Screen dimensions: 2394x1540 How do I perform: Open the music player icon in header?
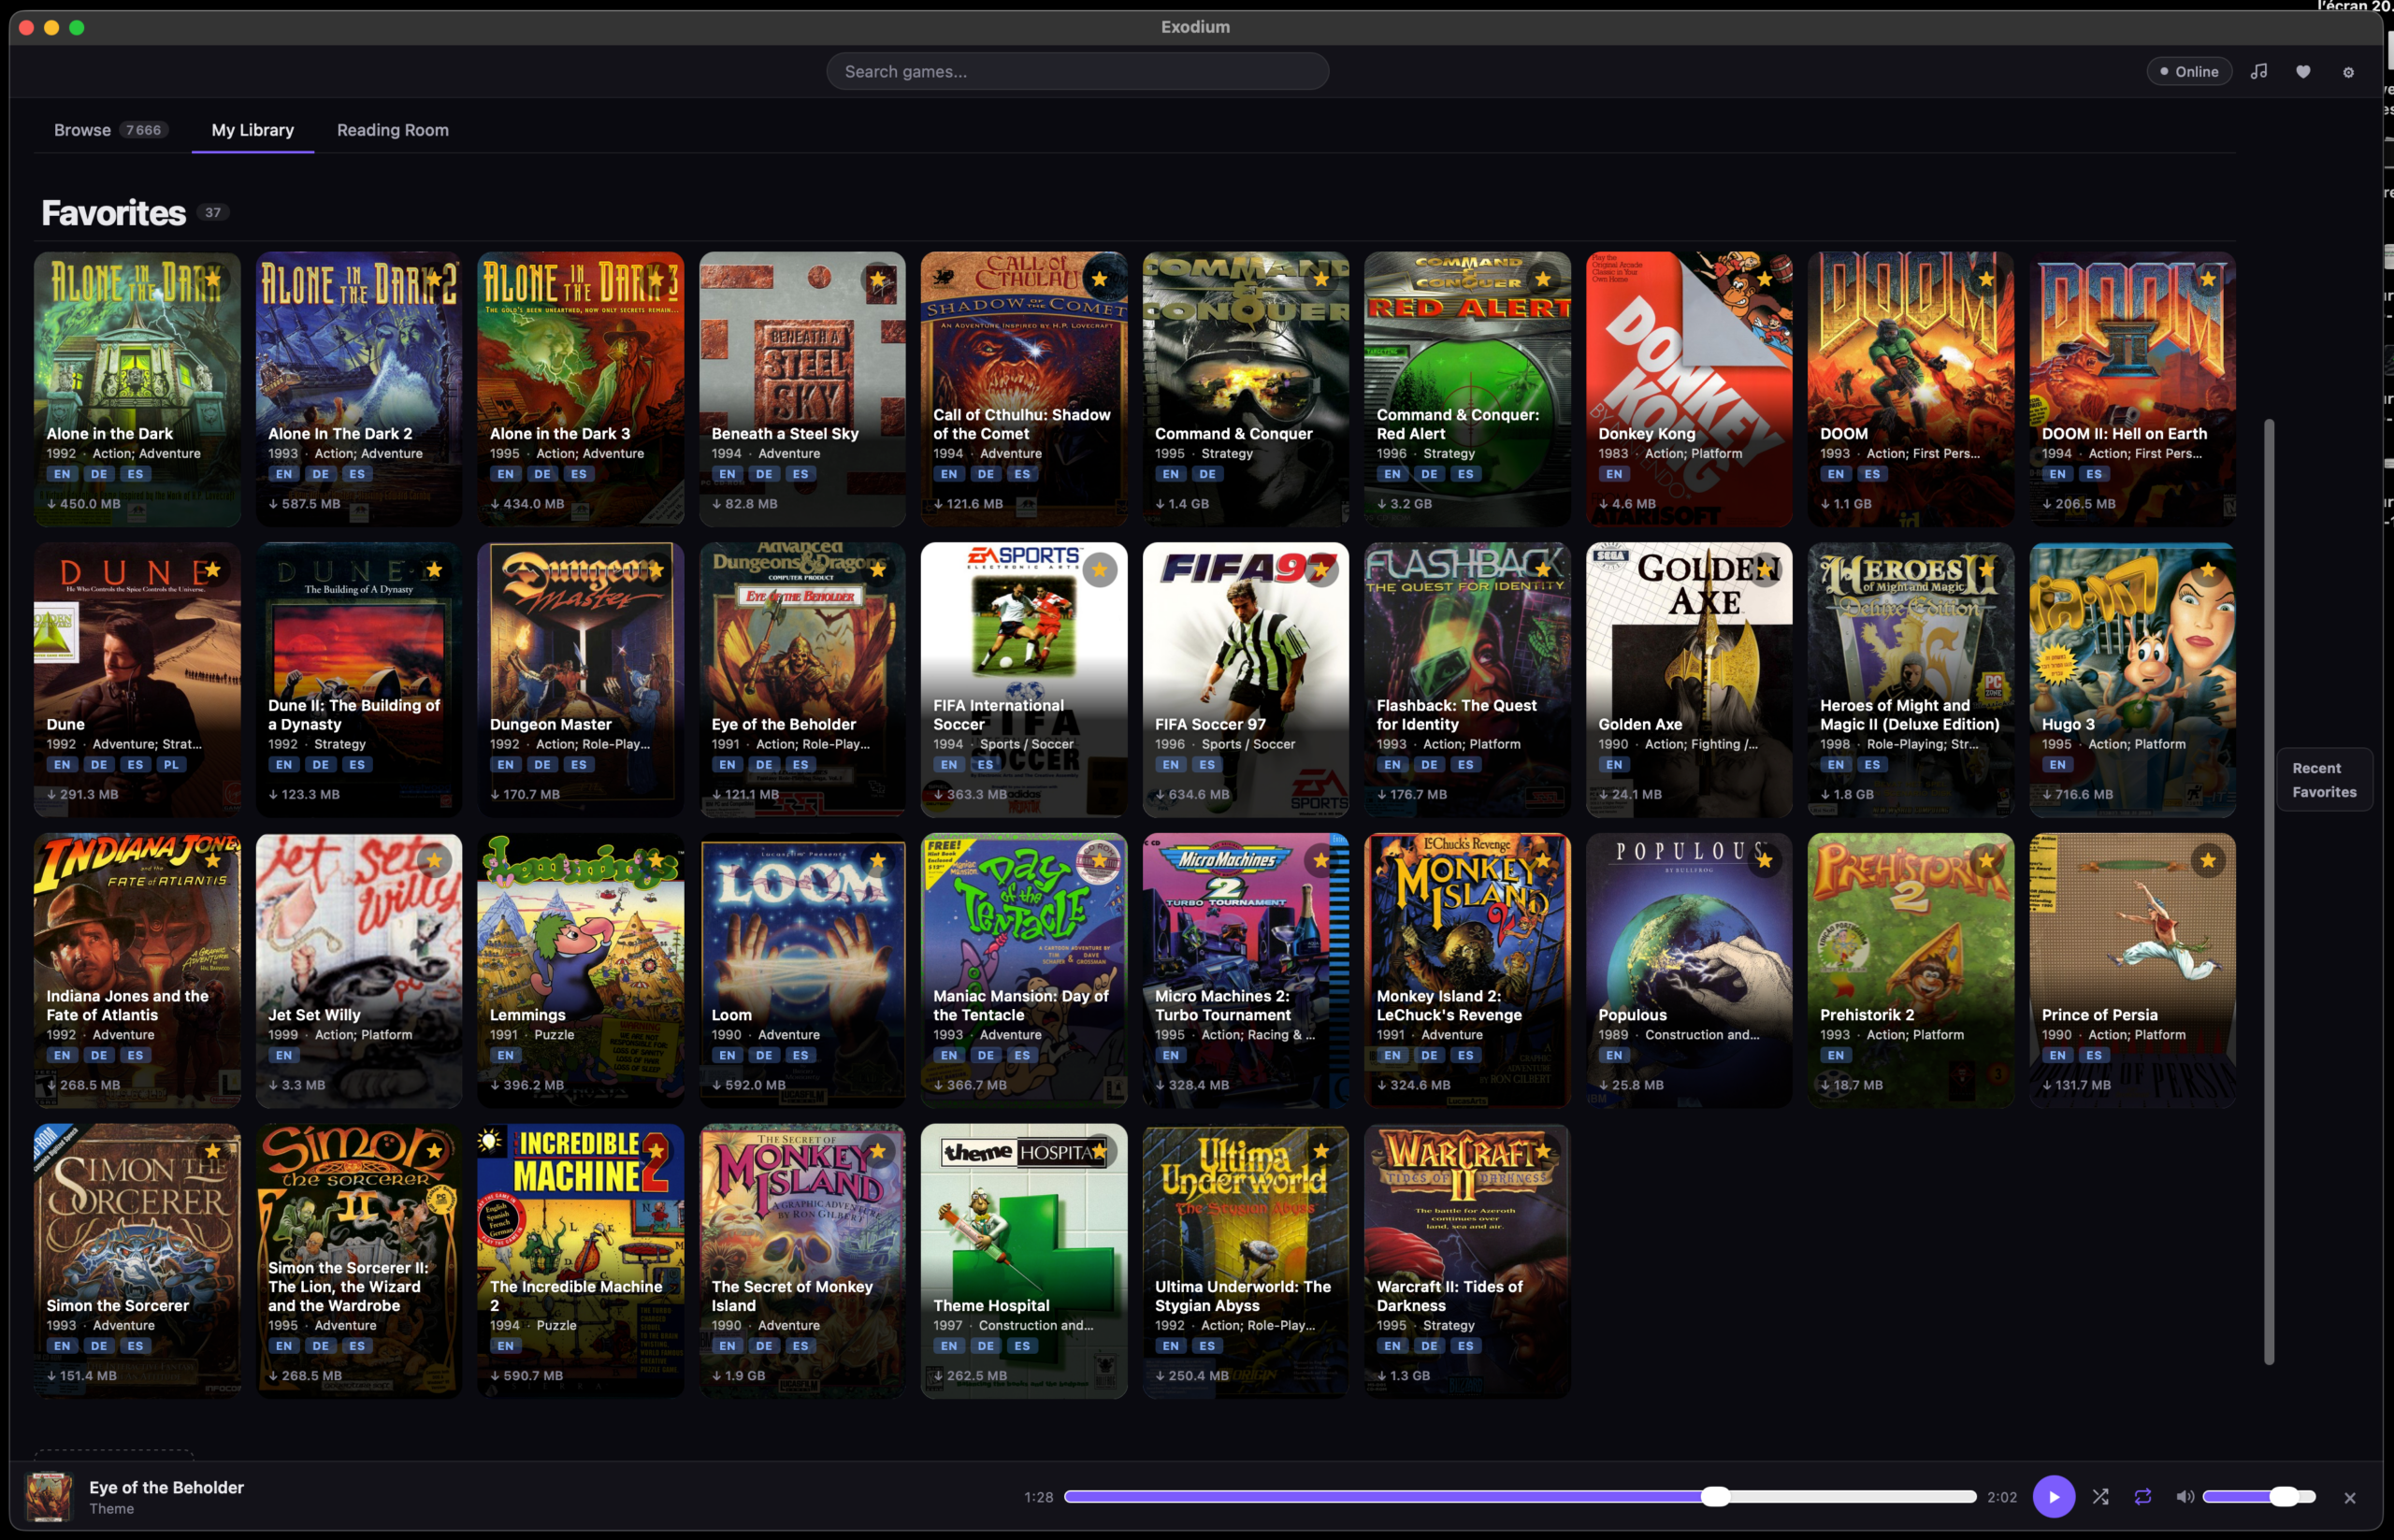coord(2259,71)
